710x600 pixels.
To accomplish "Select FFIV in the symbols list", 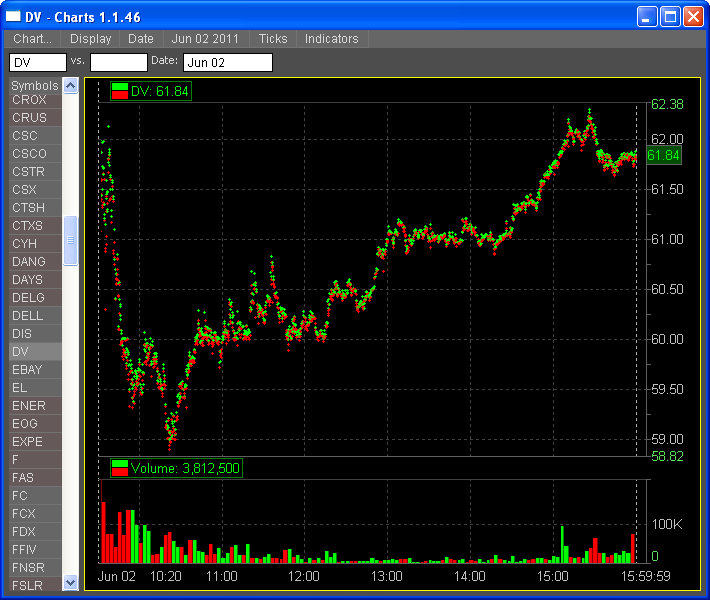I will point(35,550).
